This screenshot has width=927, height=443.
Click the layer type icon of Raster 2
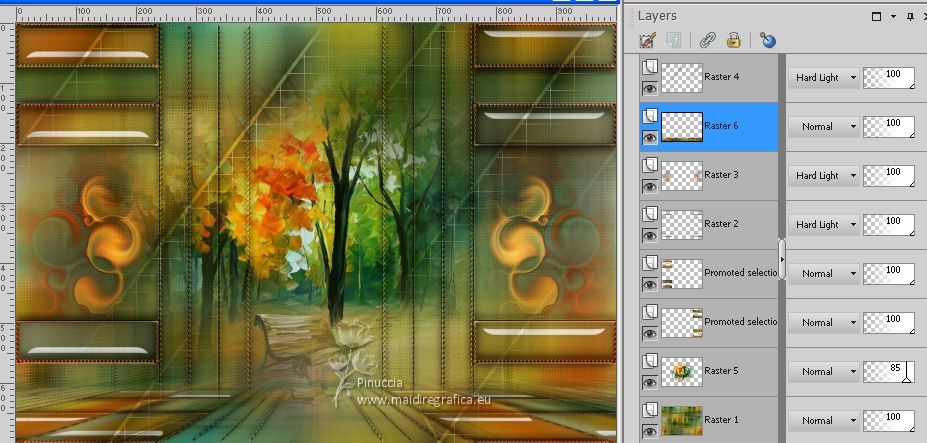pos(650,214)
